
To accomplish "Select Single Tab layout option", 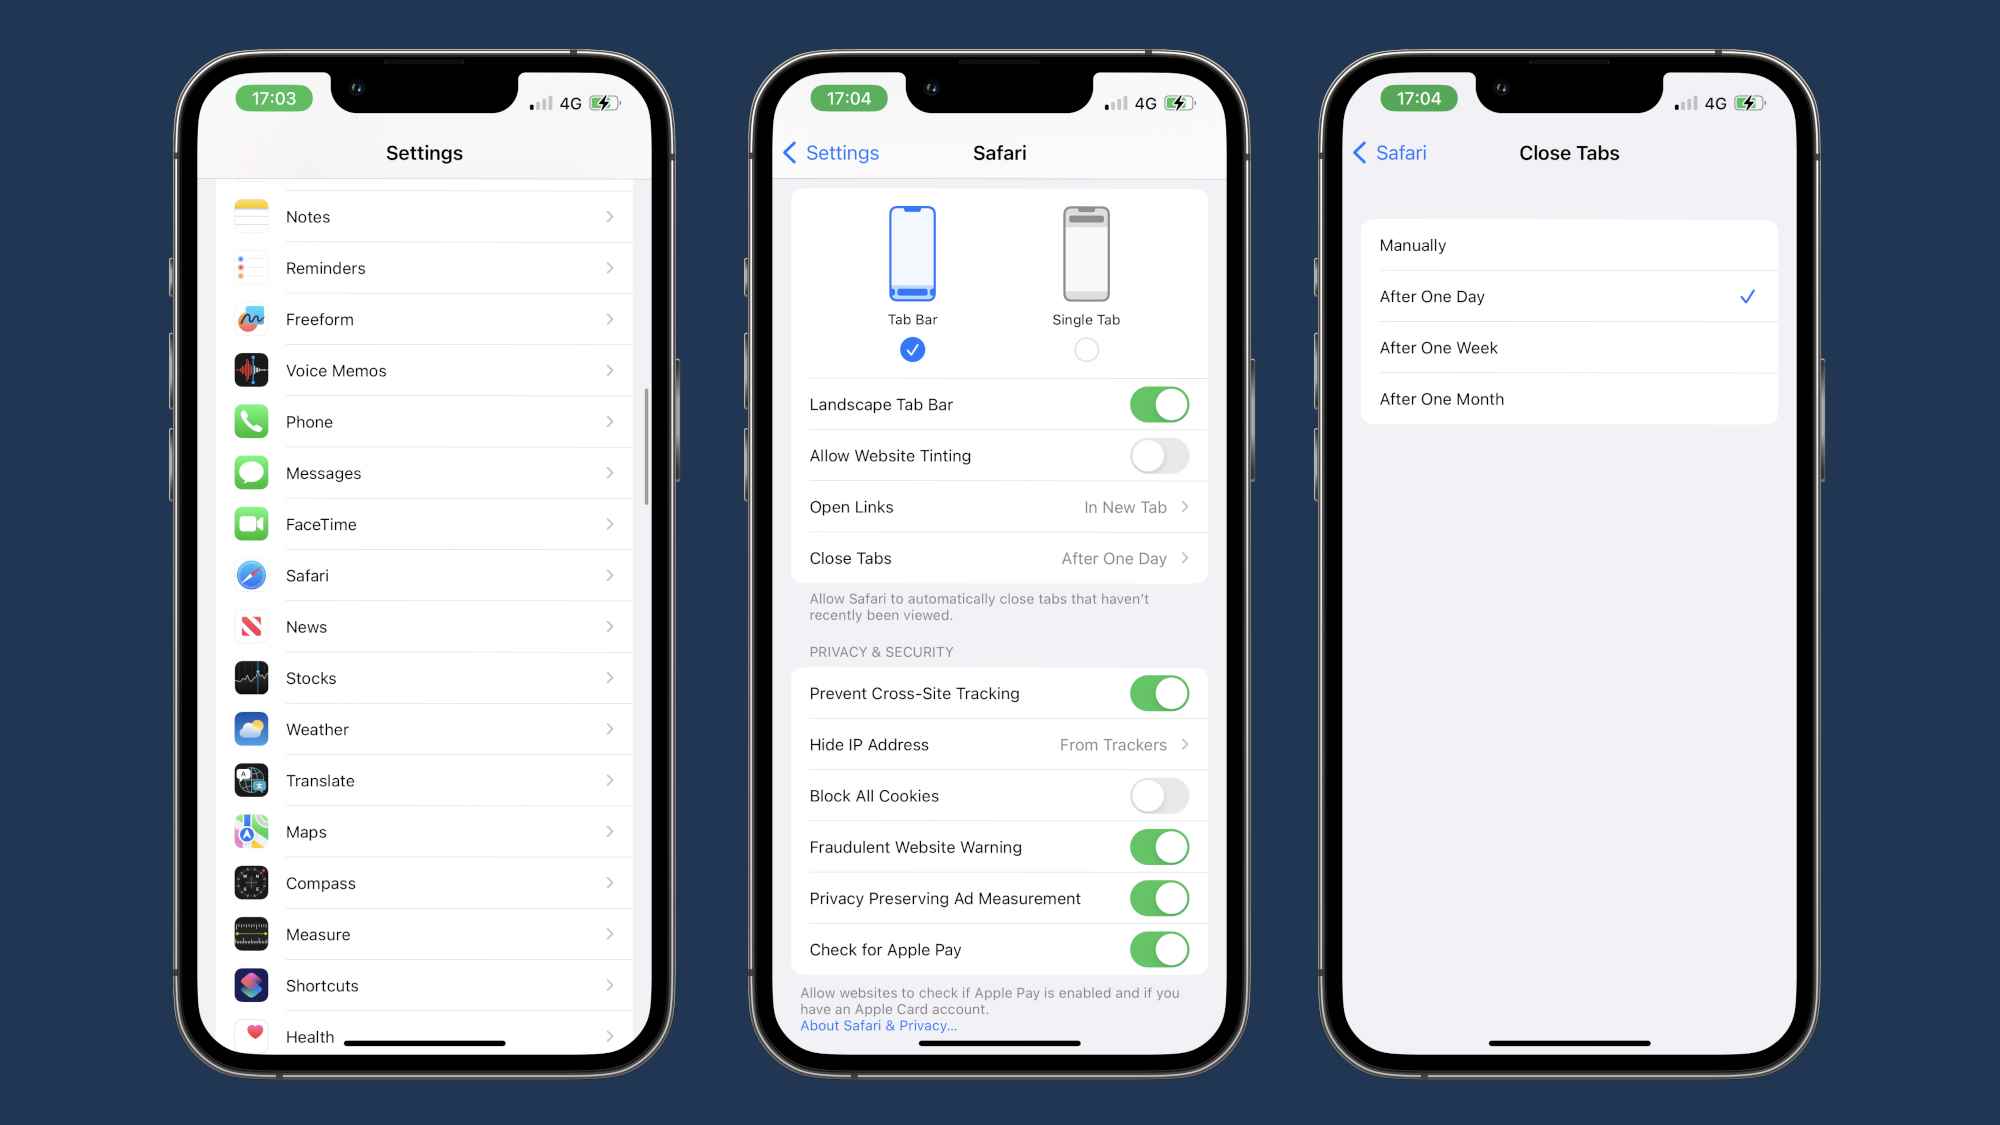I will click(1085, 349).
